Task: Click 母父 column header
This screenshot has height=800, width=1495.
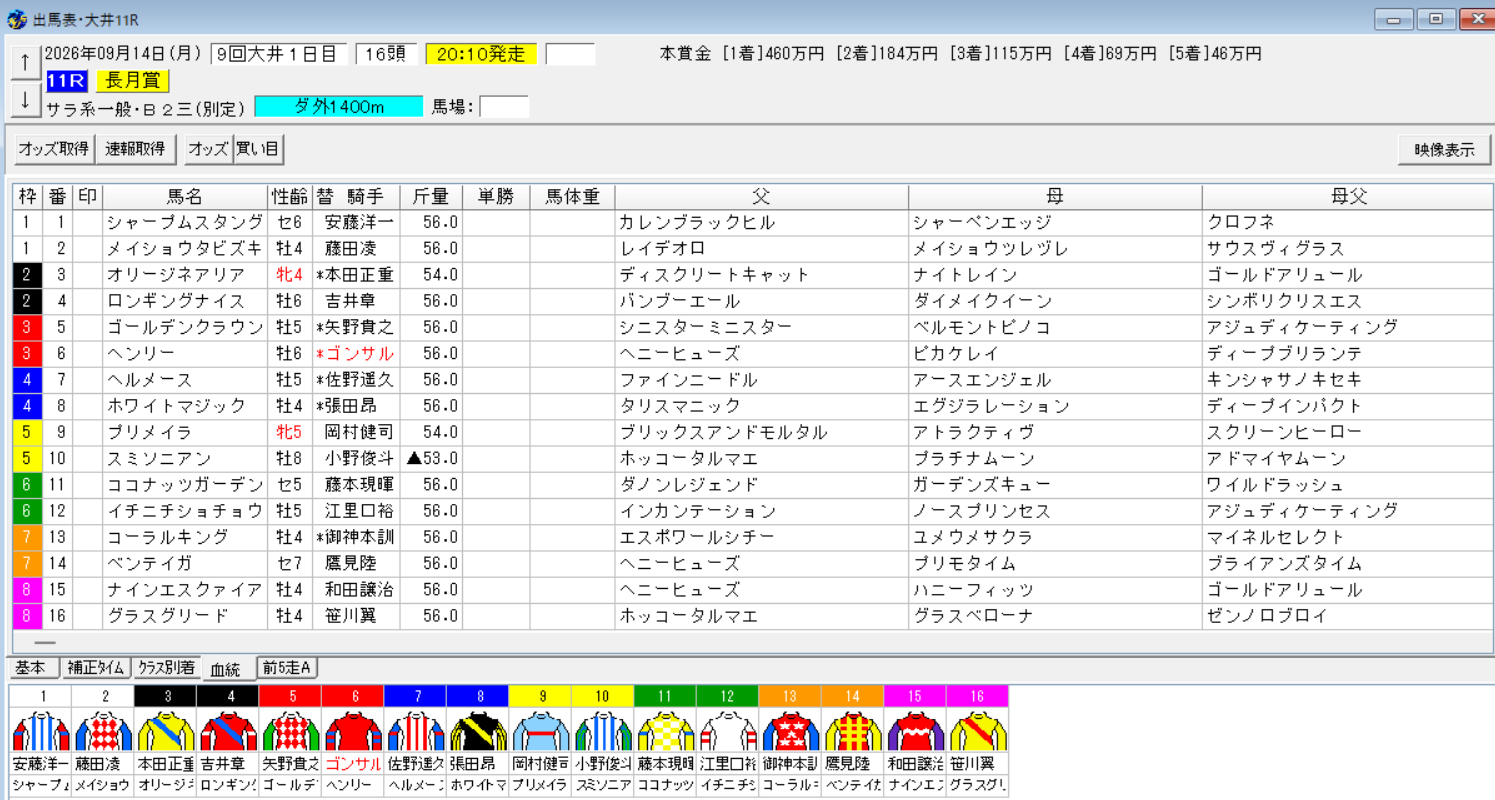Action: click(x=1349, y=197)
